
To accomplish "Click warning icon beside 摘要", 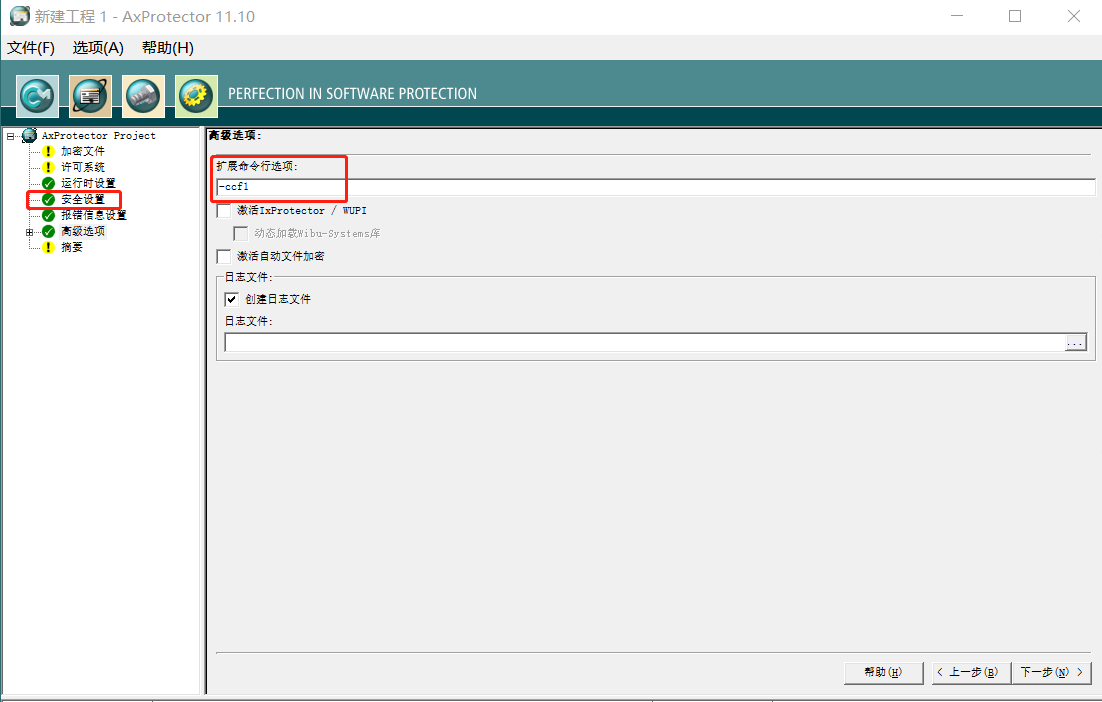I will (48, 247).
